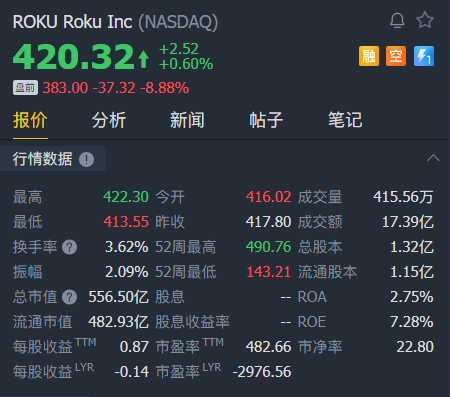
Task: Click the 行情数据 section header
Action: [x=43, y=159]
